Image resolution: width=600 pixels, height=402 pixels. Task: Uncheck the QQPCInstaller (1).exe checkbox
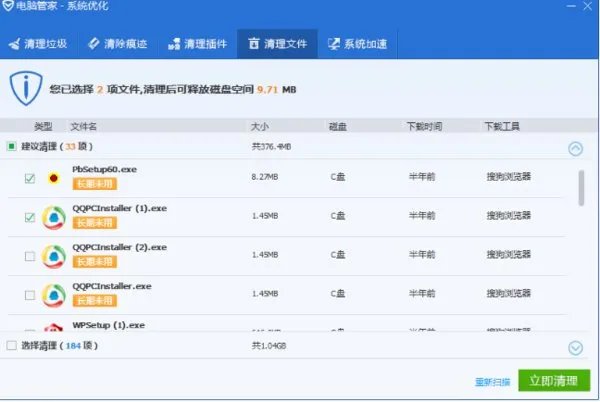[x=29, y=217]
